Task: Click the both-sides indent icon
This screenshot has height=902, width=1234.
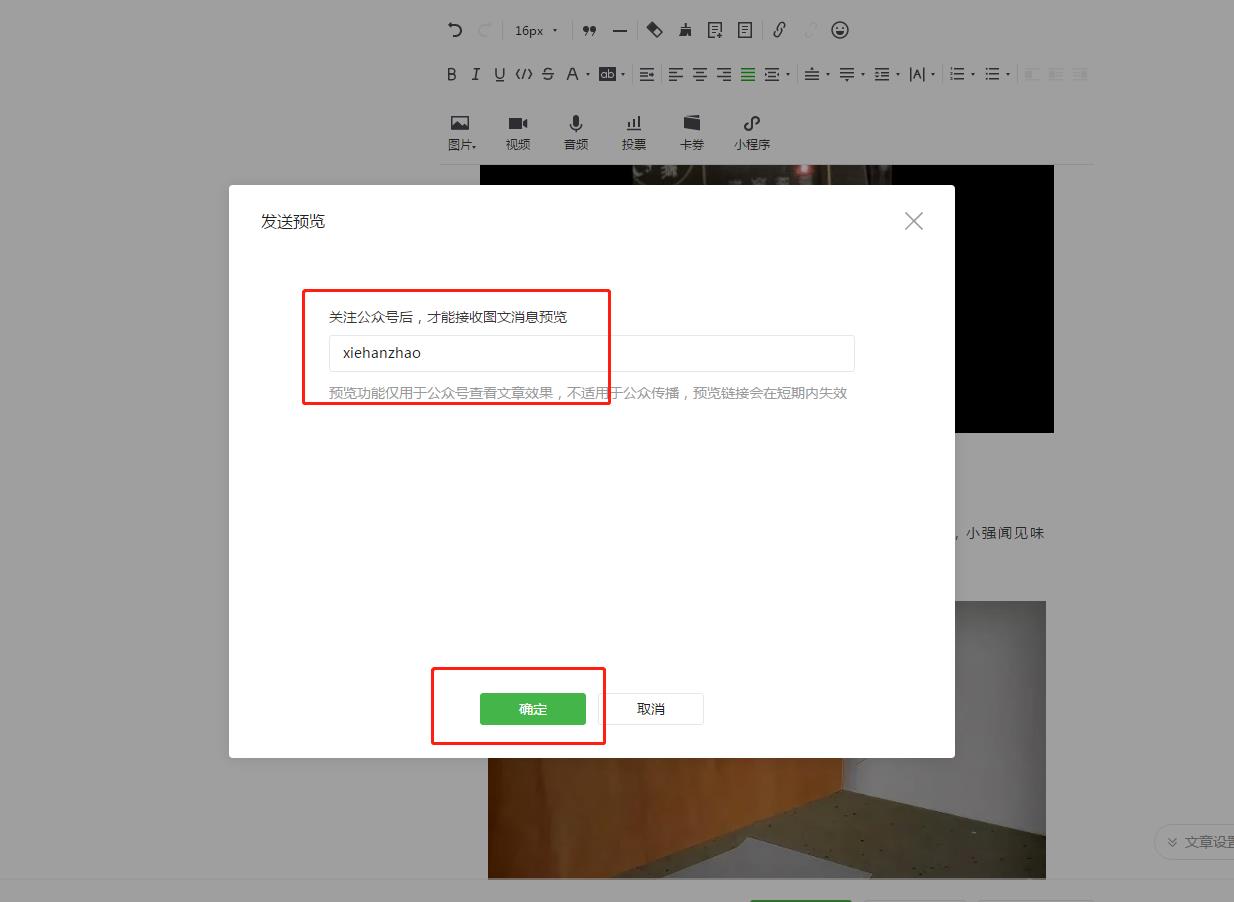Action: (771, 74)
